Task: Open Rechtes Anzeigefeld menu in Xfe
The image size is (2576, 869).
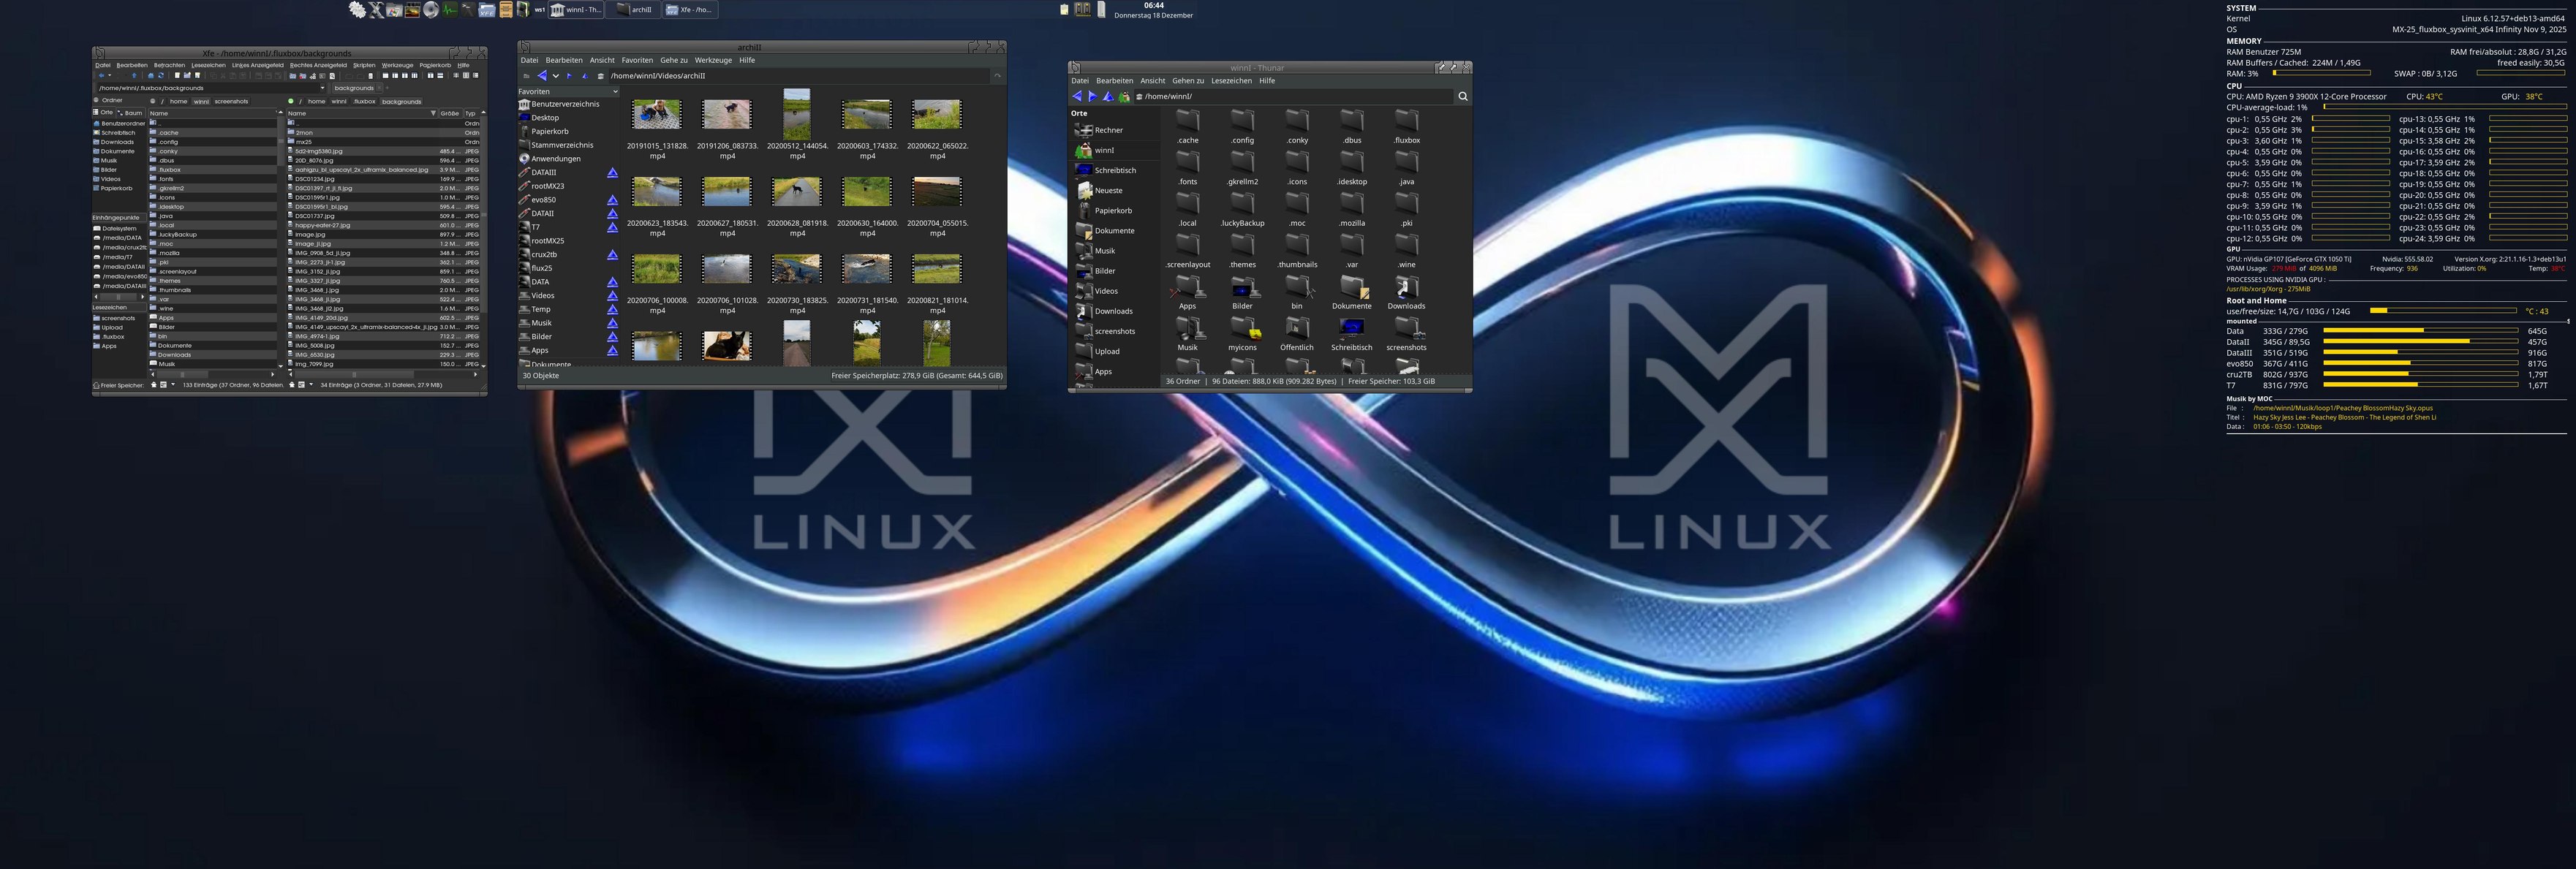Action: 318,65
